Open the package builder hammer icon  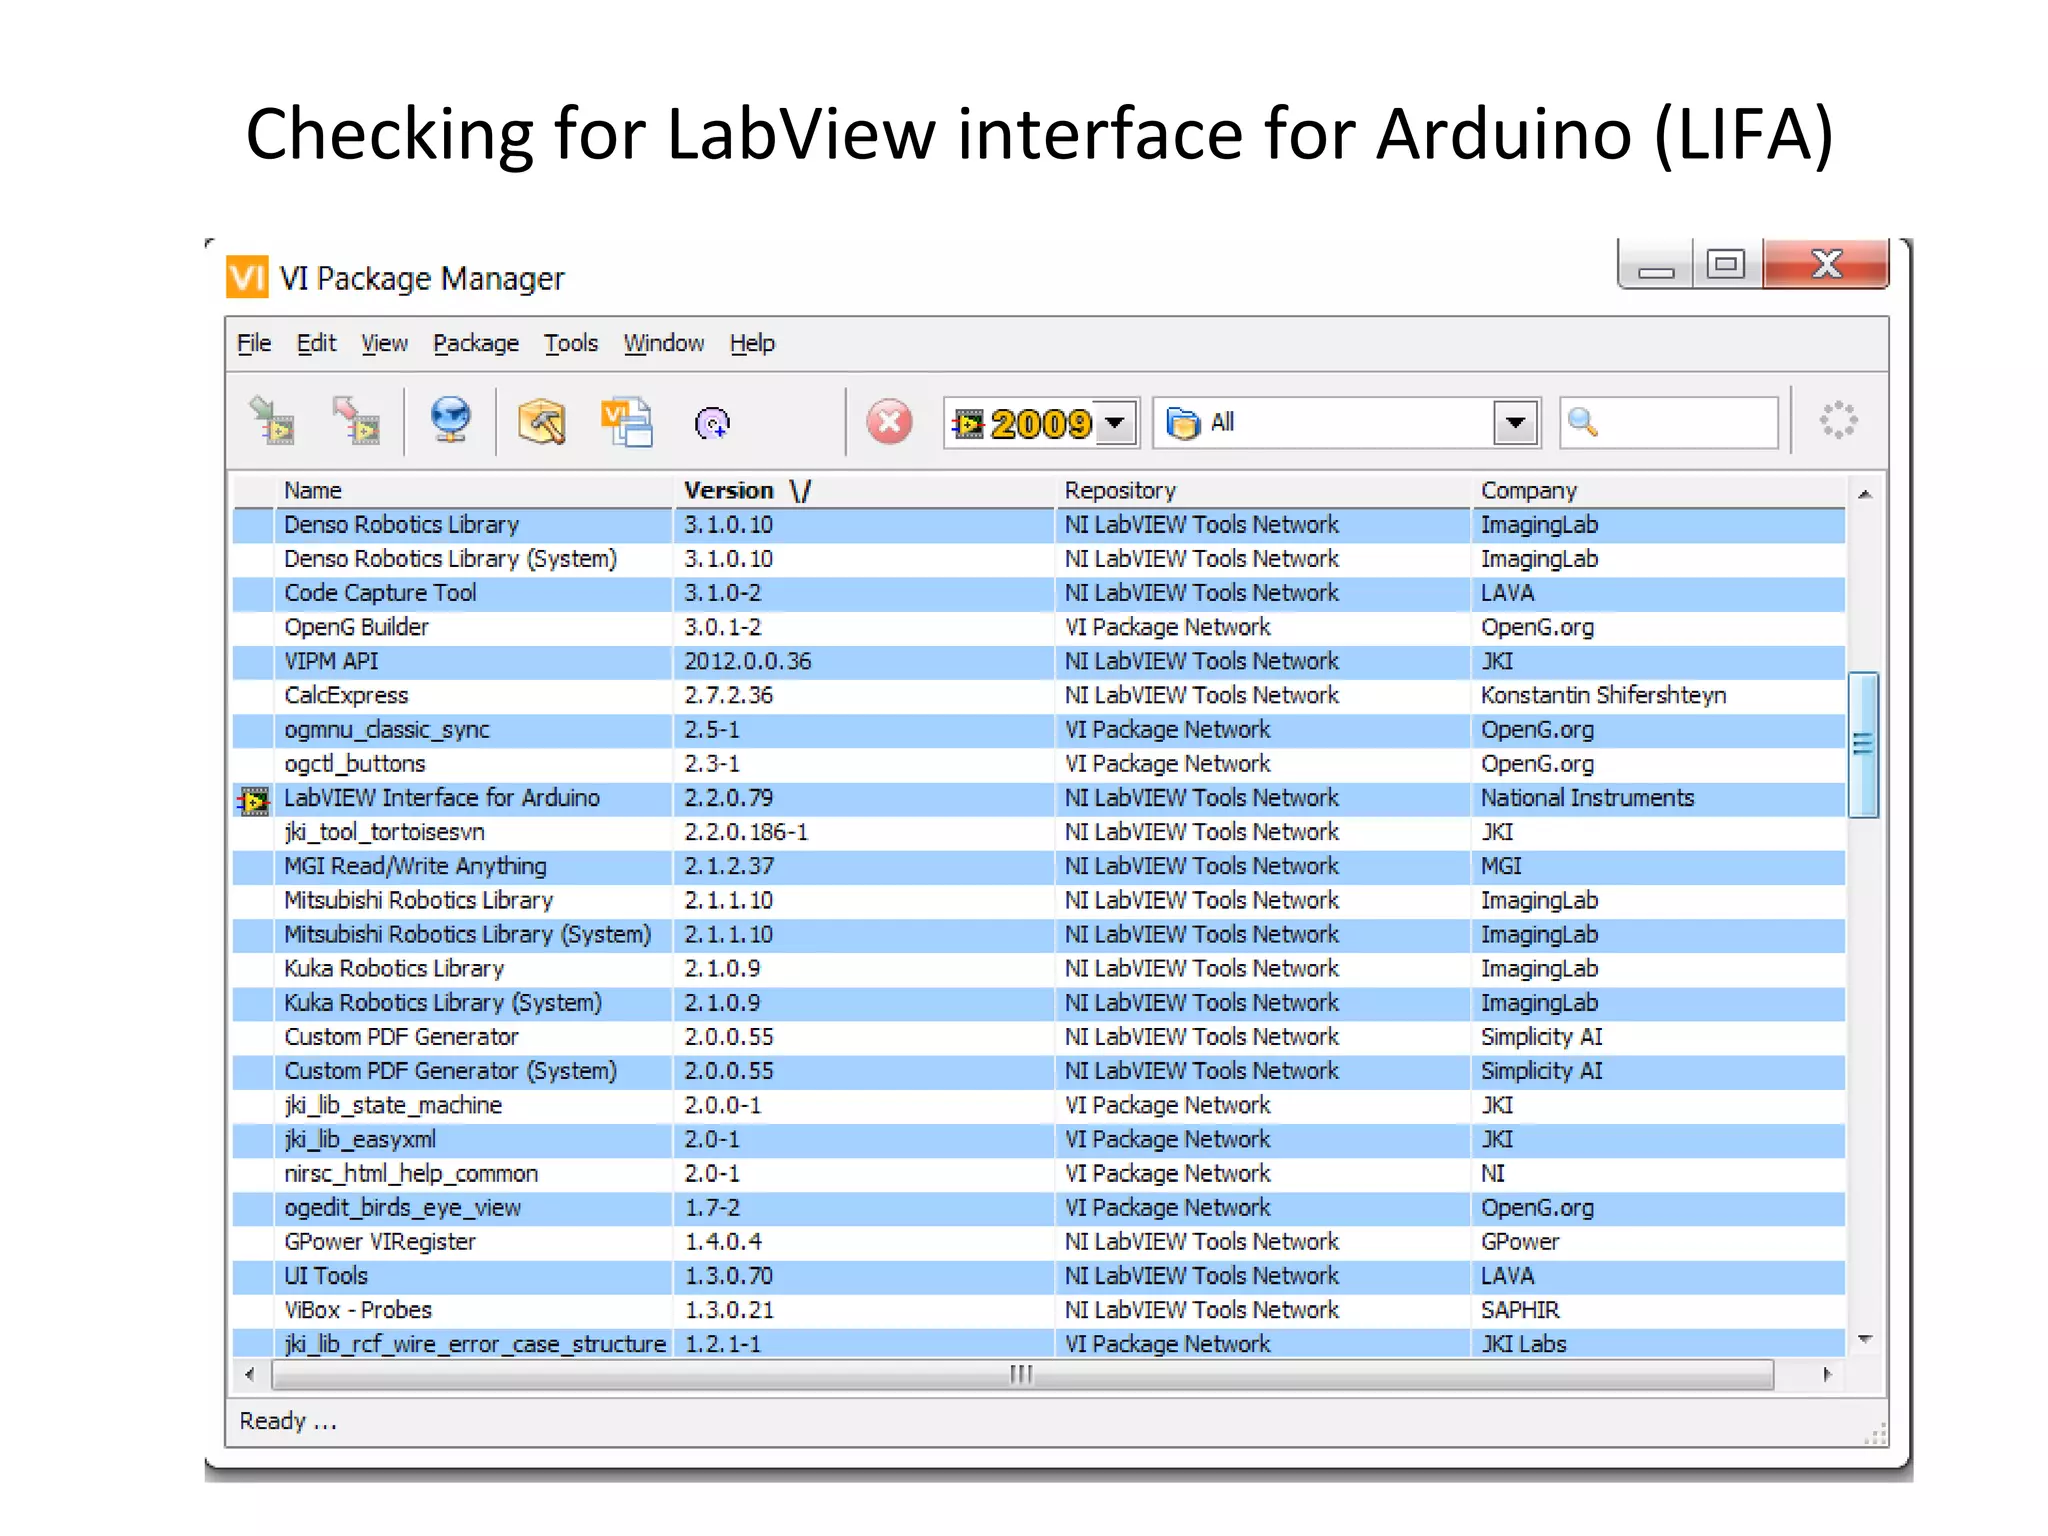541,421
